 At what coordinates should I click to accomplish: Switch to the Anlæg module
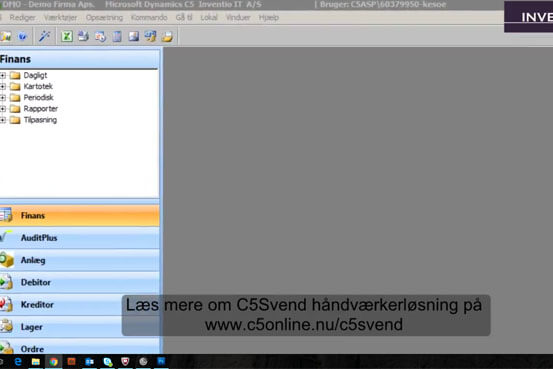pos(80,260)
